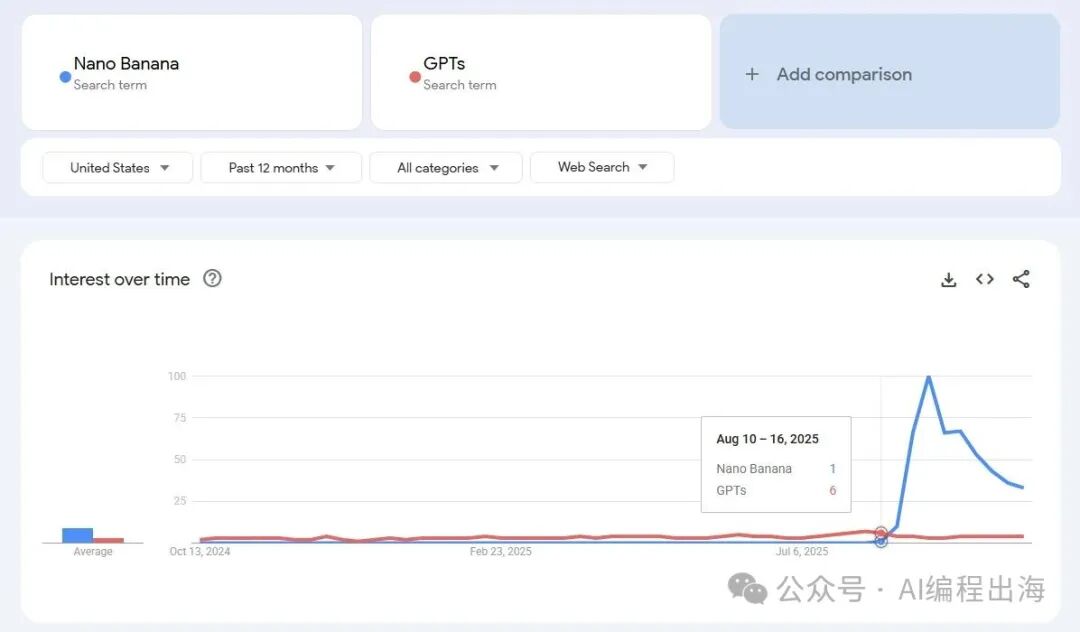Viewport: 1080px width, 632px height.
Task: Download the Interest over time CSV
Action: tap(949, 280)
